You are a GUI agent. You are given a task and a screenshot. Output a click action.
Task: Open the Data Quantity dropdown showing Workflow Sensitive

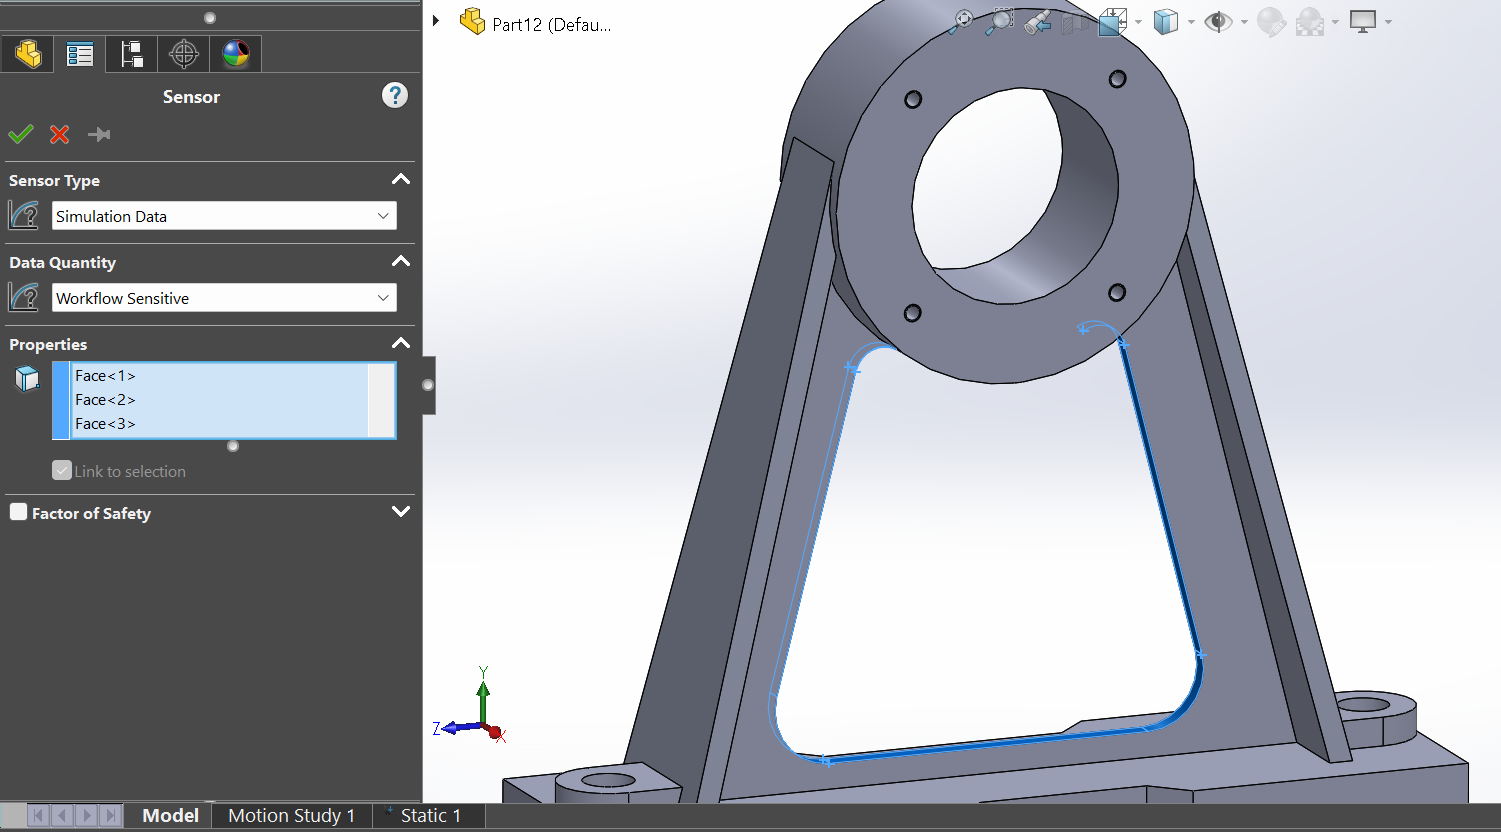(224, 298)
